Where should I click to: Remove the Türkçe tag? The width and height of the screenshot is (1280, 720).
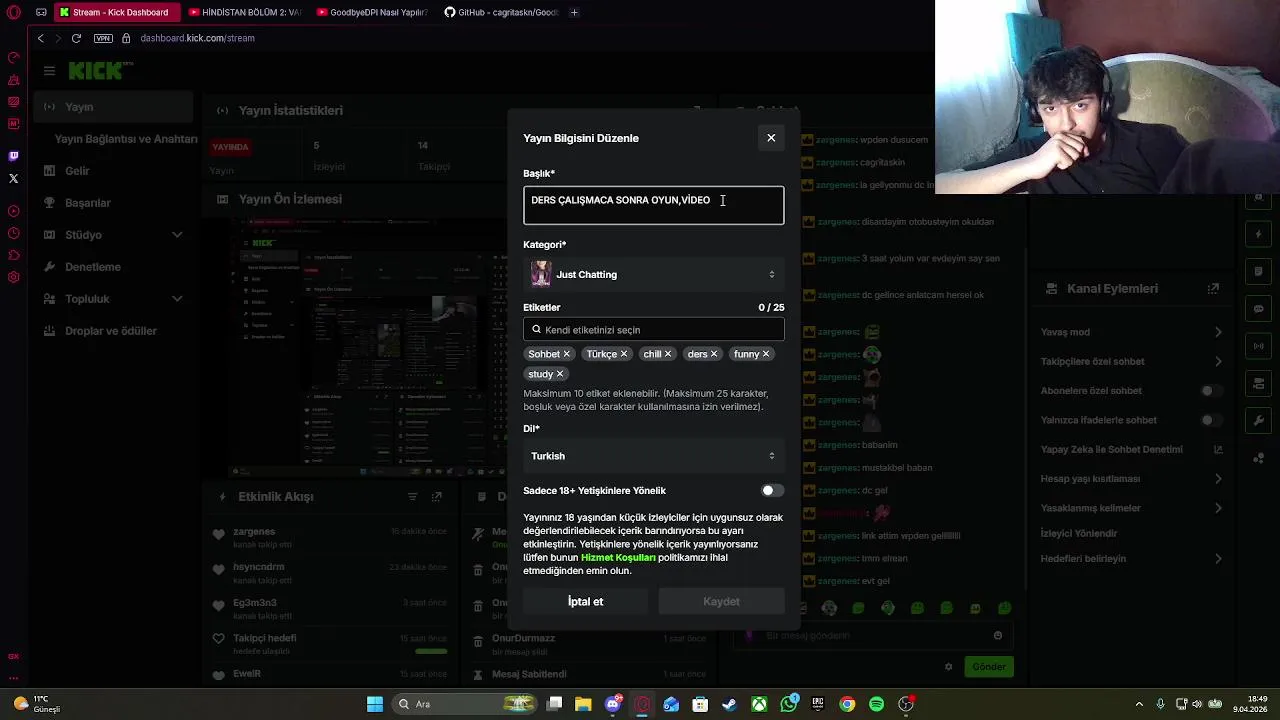(x=623, y=354)
